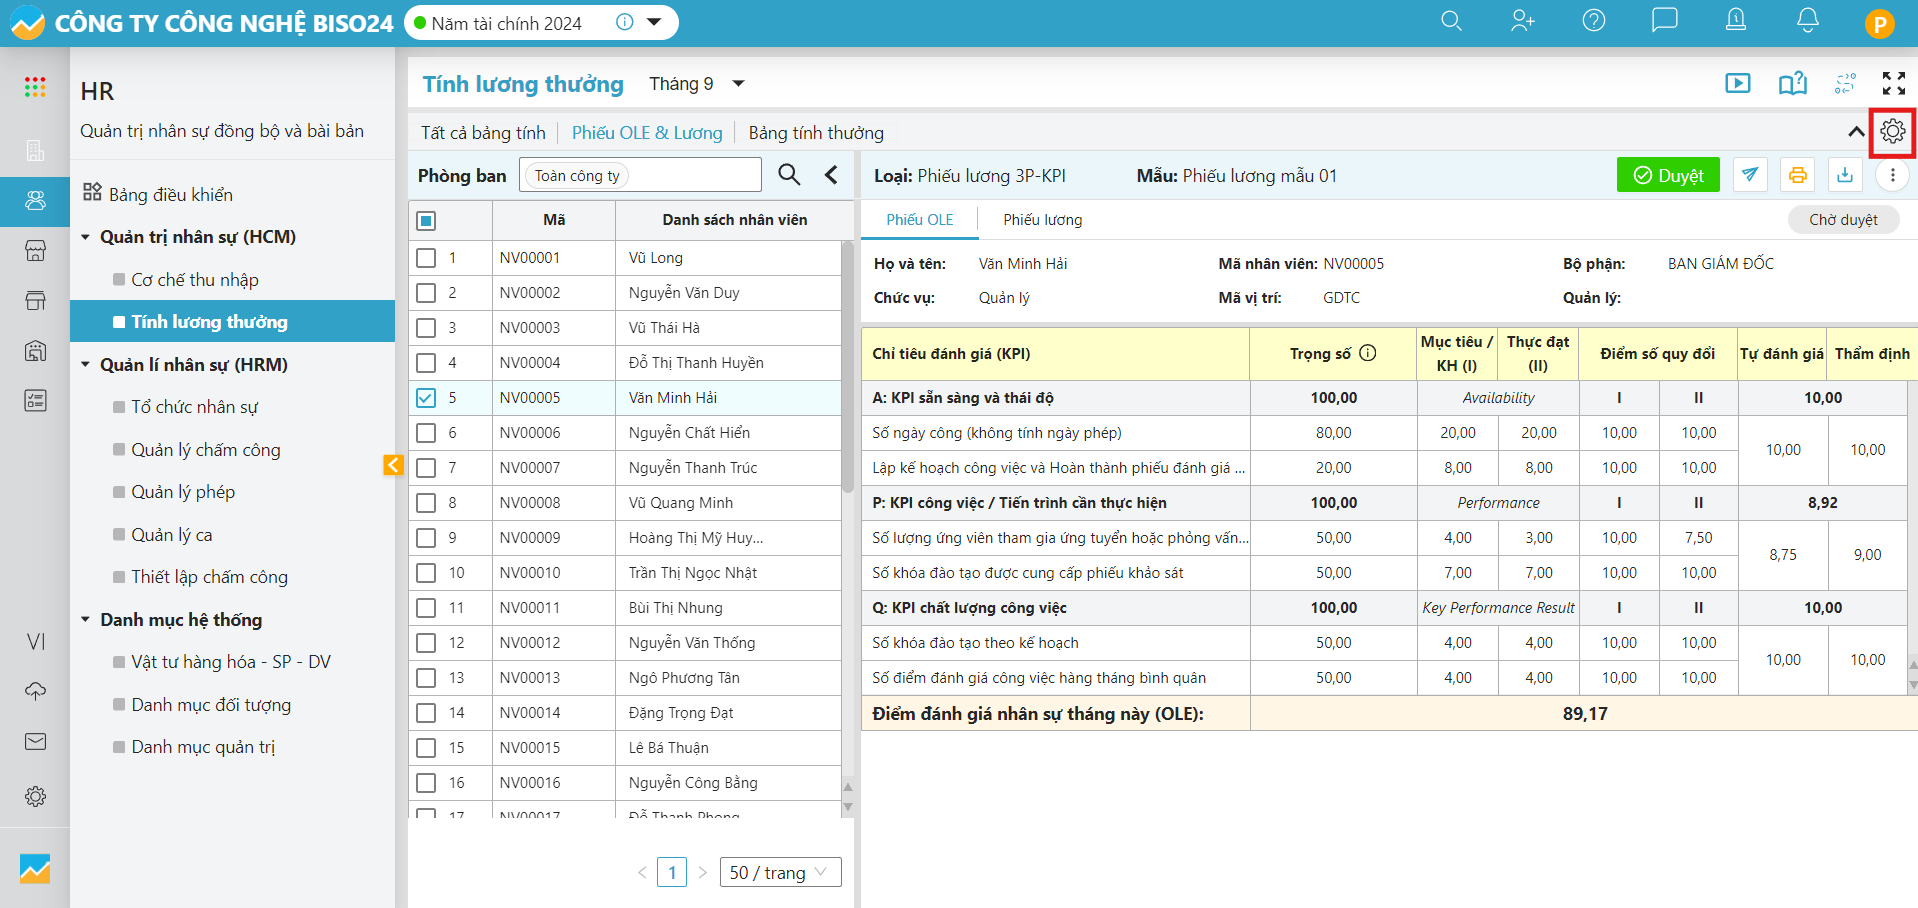Switch to the Phiếu lương tab

[1042, 220]
